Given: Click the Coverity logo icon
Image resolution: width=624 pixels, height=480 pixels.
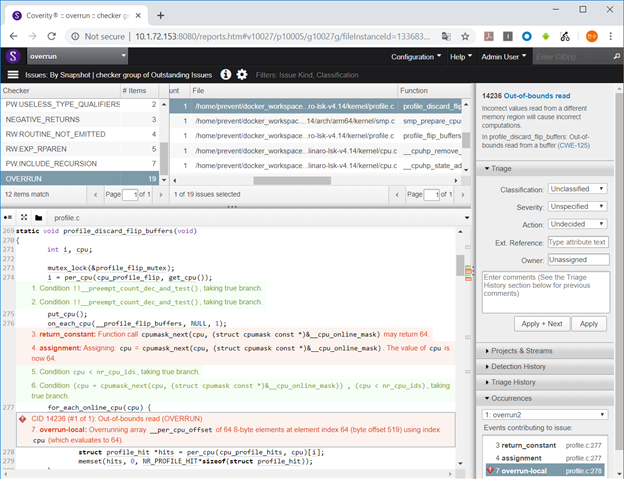Looking at the screenshot, I should [x=13, y=57].
